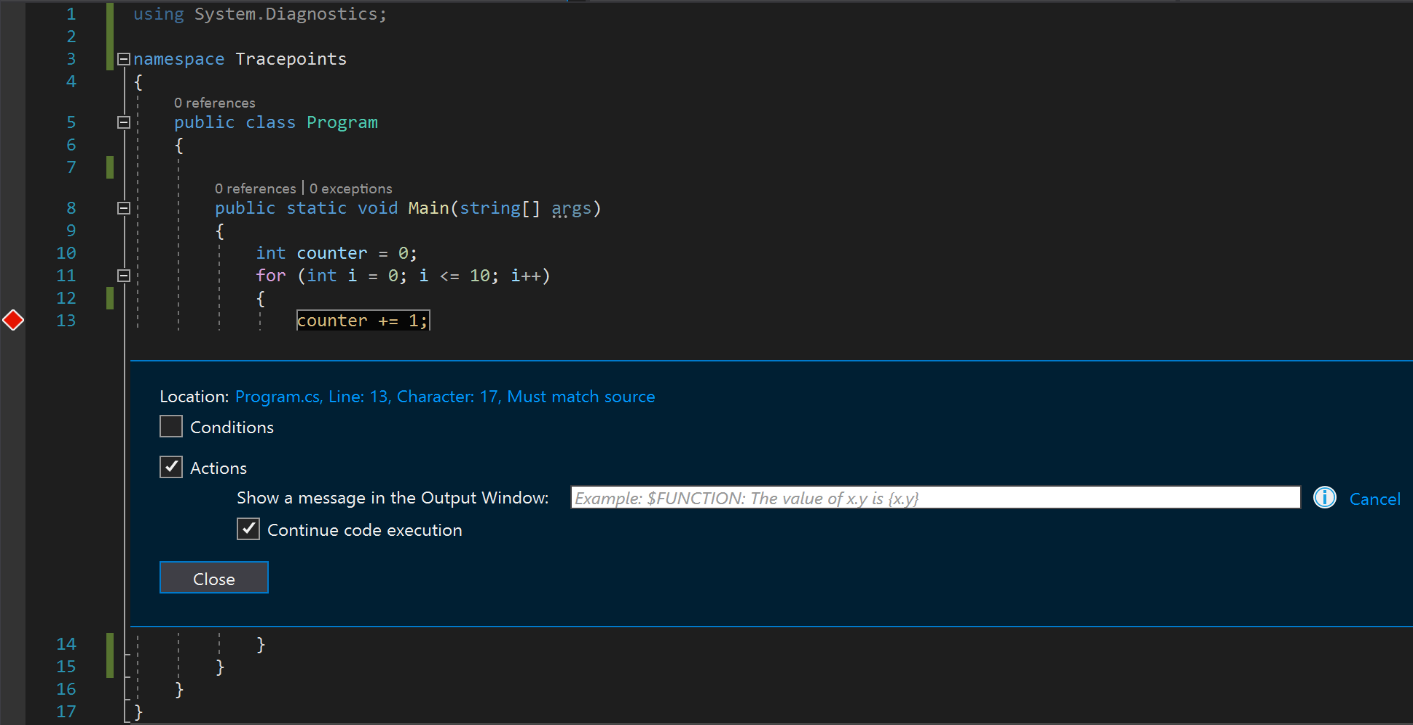Screen dimensions: 1413x725
Task: Click the blue info icon beside message field
Action: click(x=1324, y=497)
